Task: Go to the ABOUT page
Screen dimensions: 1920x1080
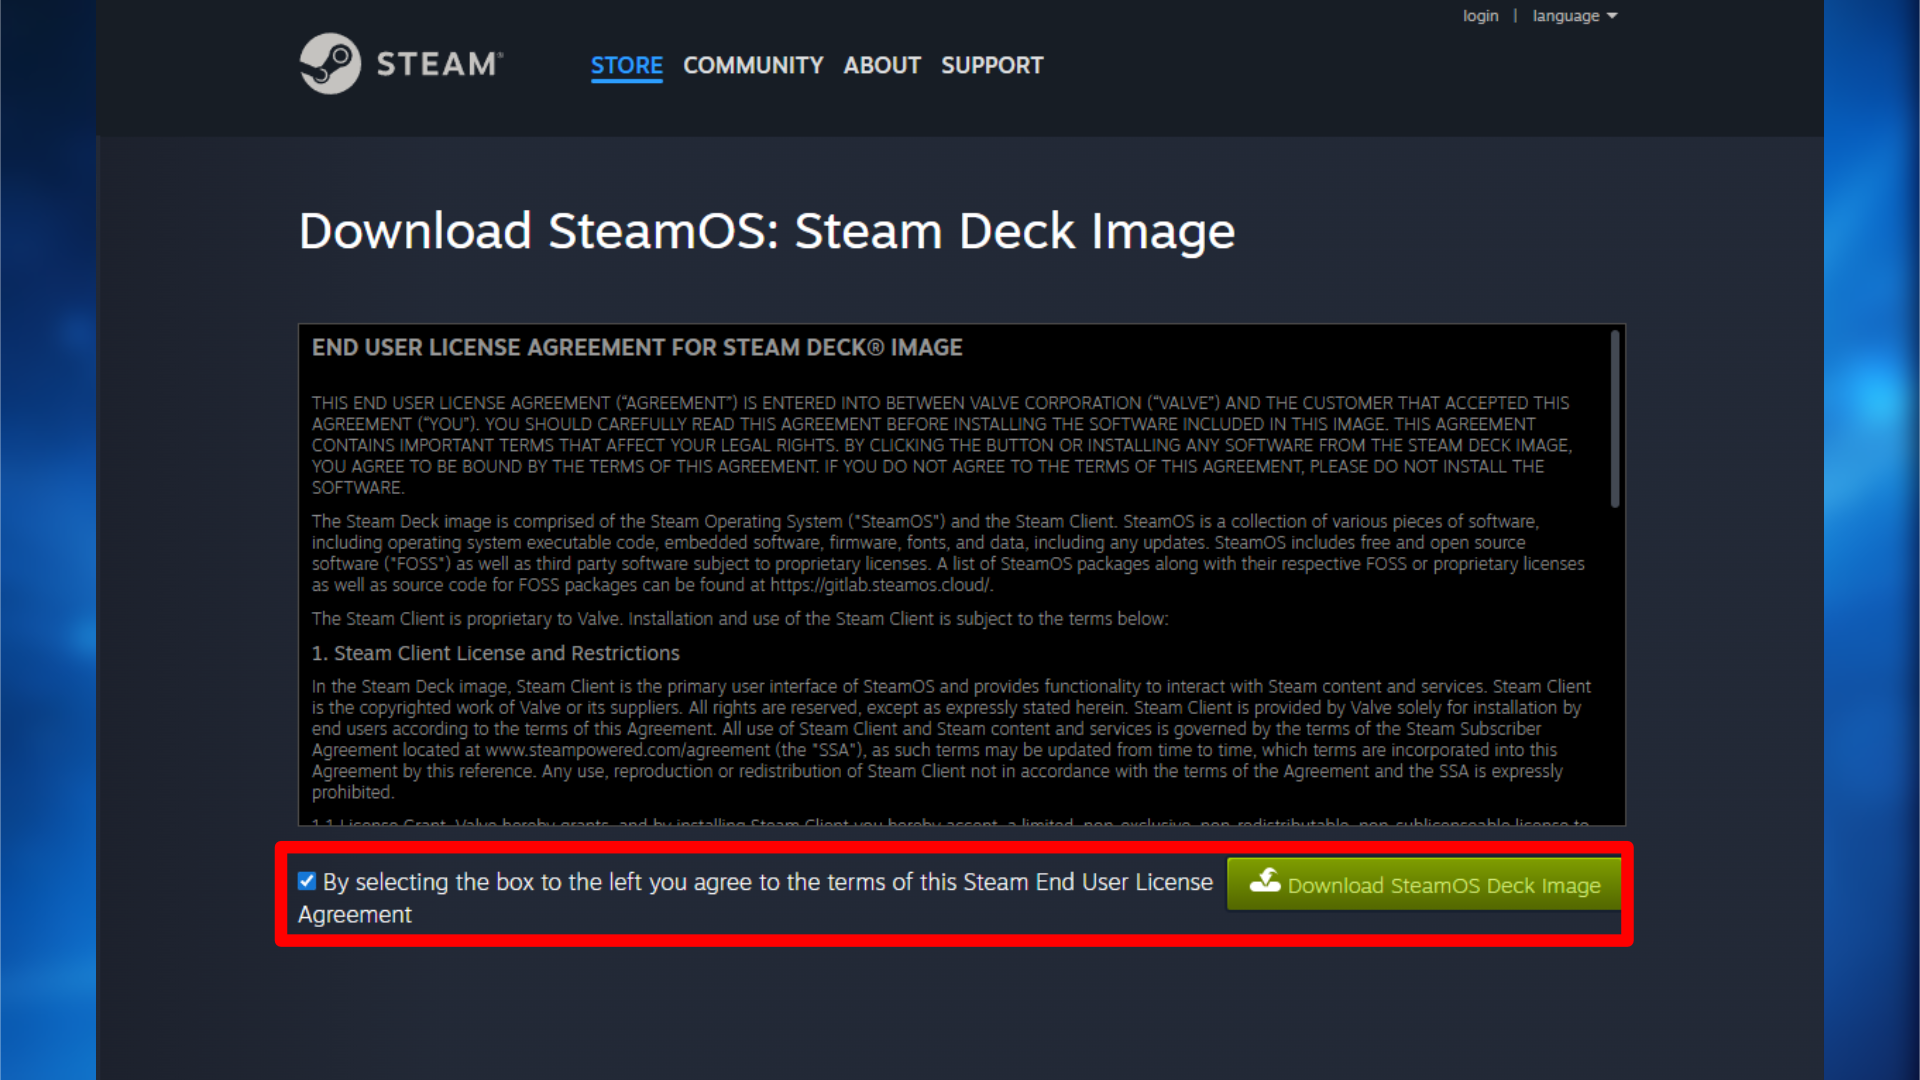Action: 881,66
